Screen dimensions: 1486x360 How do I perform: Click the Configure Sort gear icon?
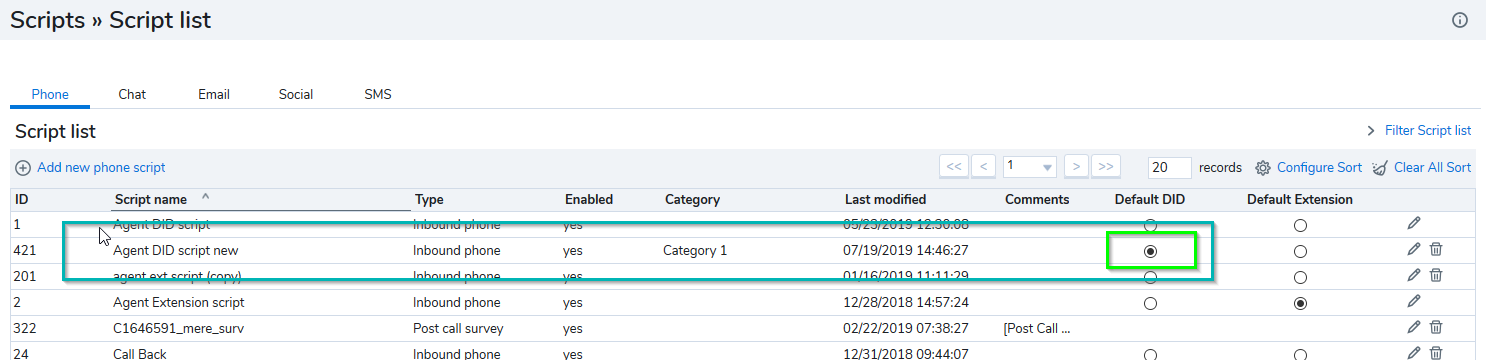pos(1262,168)
